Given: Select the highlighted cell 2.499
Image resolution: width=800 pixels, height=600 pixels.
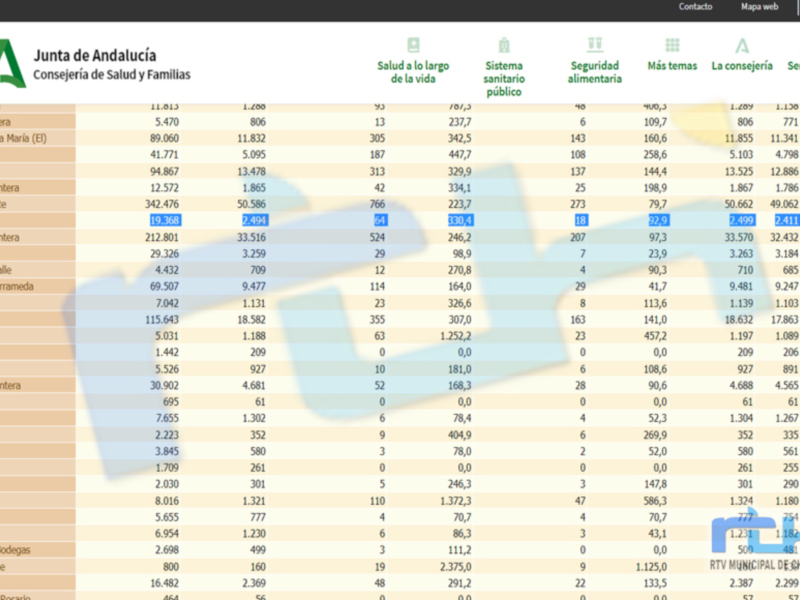Looking at the screenshot, I should coord(742,220).
